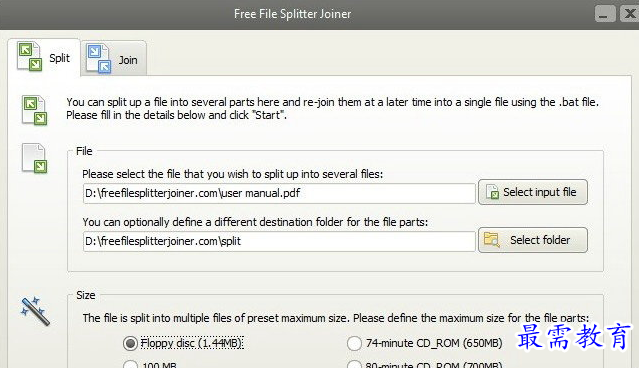Choose the 74-minute CD_ROM (650MB) option
639x368 pixels.
coord(354,343)
